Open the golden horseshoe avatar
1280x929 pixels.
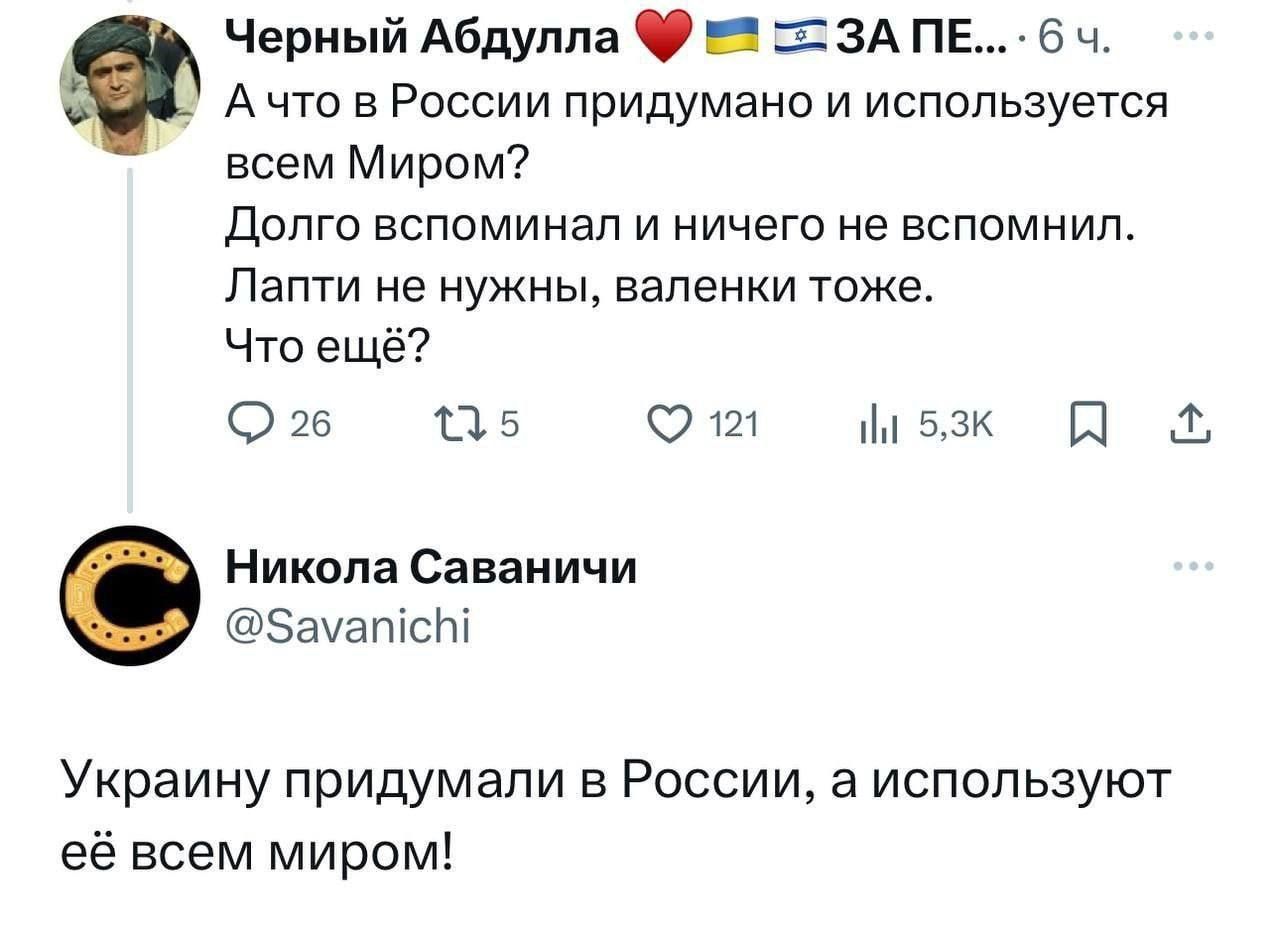tap(130, 595)
